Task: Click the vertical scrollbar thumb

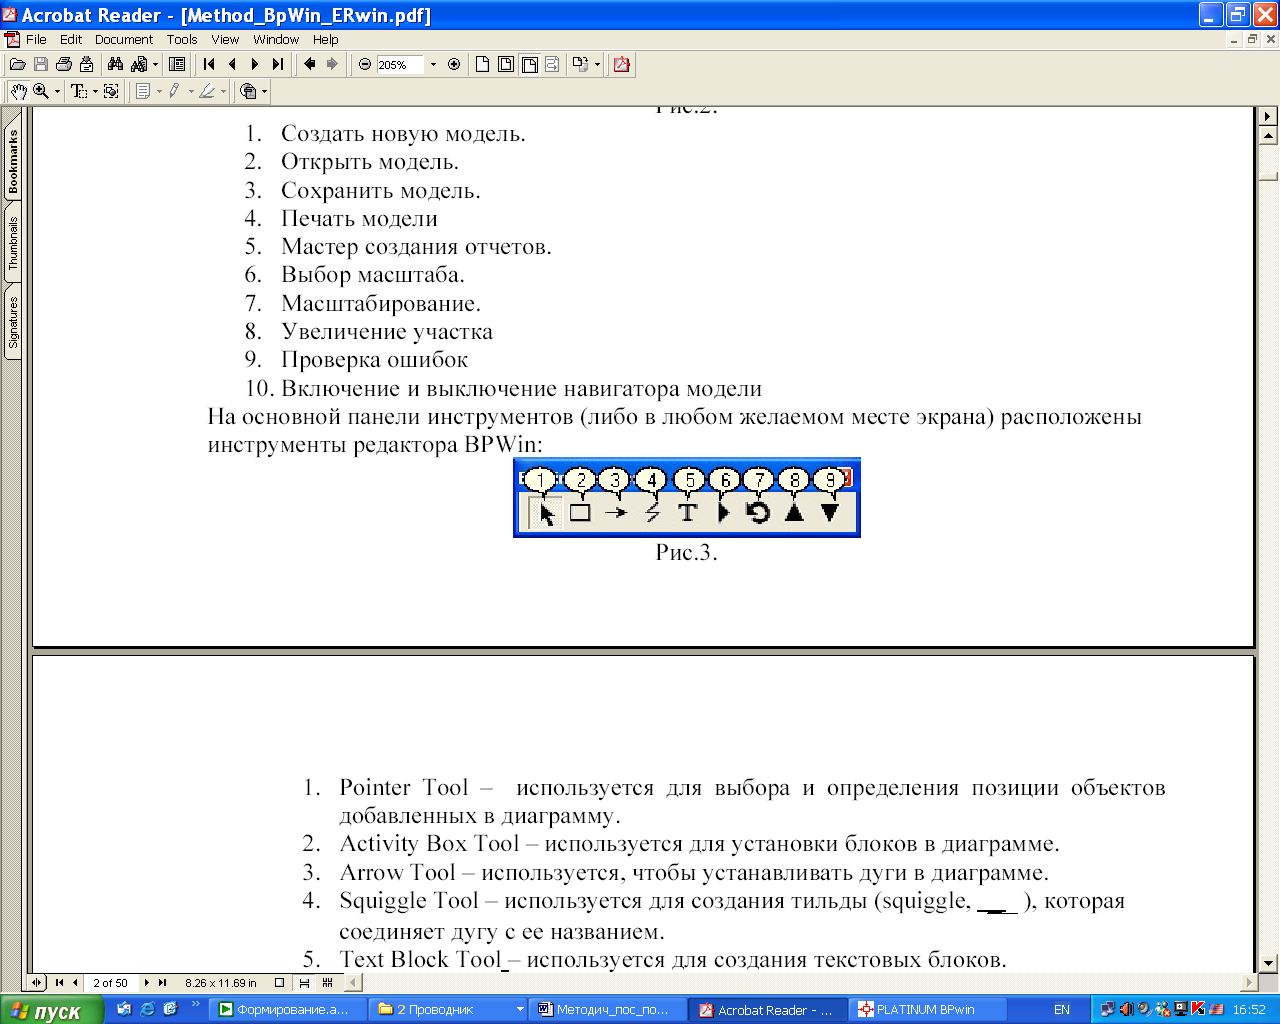Action: [1269, 176]
